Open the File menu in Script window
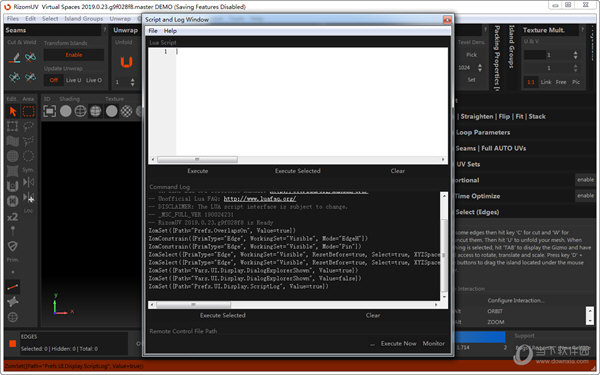This screenshot has width=600, height=375. point(153,31)
